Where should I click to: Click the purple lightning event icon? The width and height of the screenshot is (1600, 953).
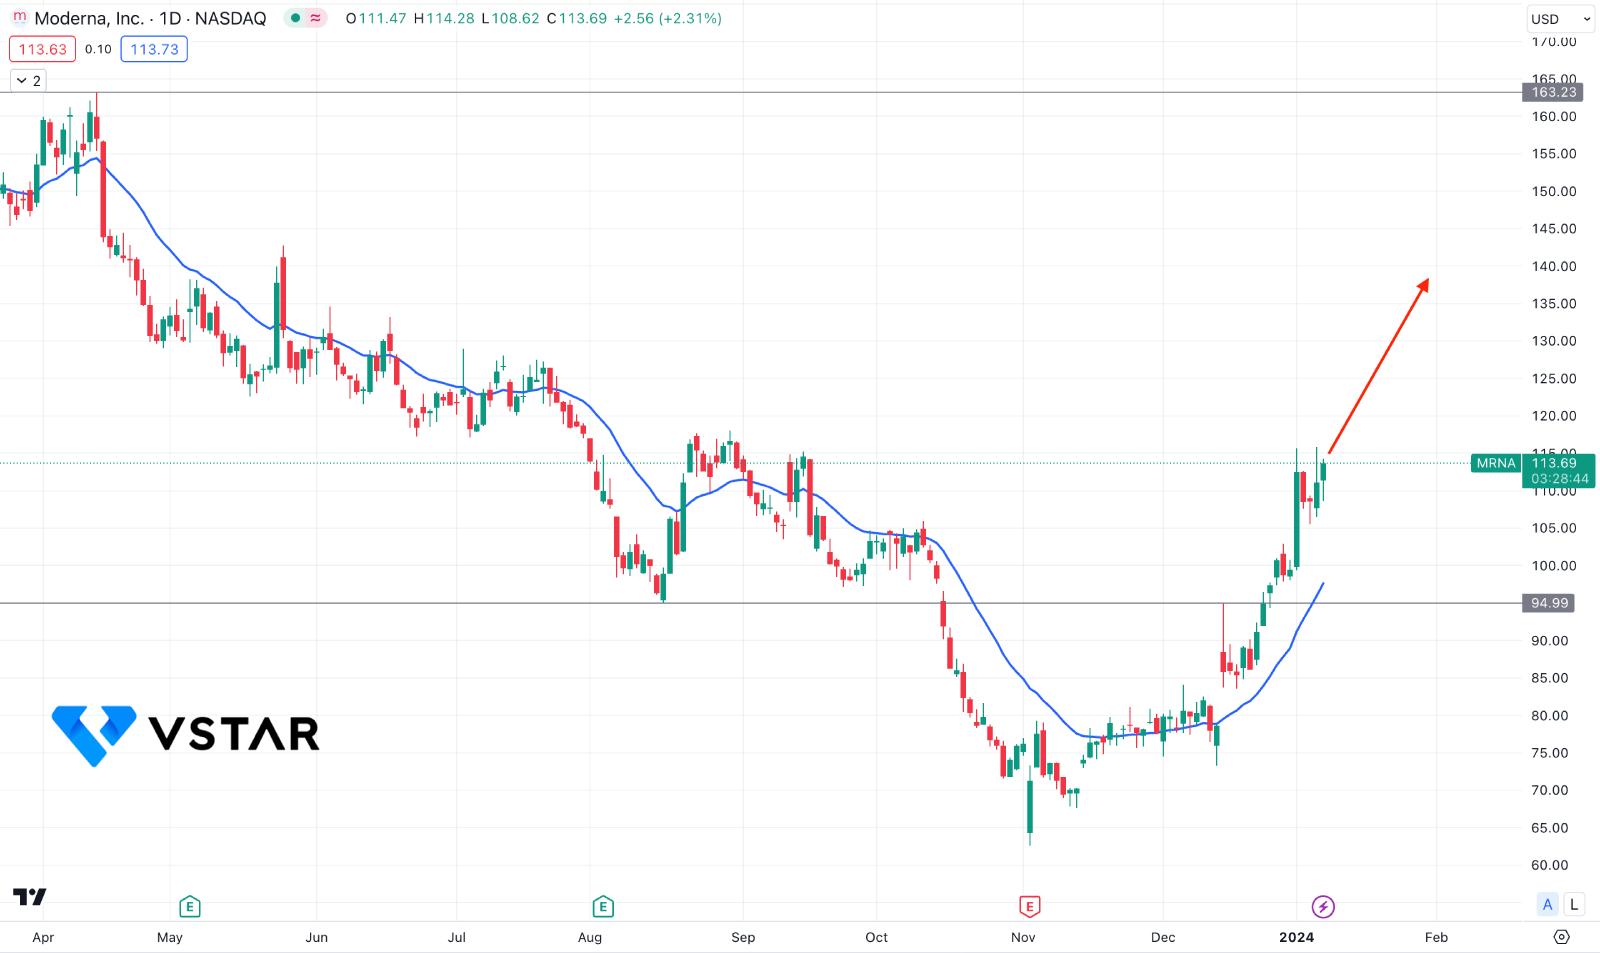click(1323, 907)
